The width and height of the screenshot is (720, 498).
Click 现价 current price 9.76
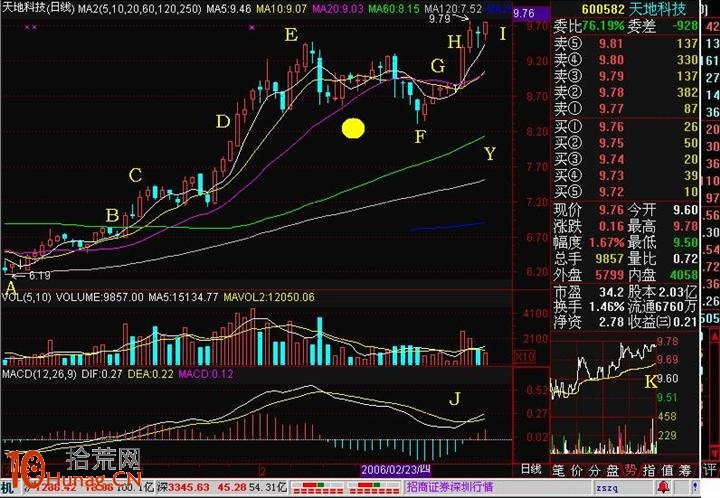click(x=611, y=210)
